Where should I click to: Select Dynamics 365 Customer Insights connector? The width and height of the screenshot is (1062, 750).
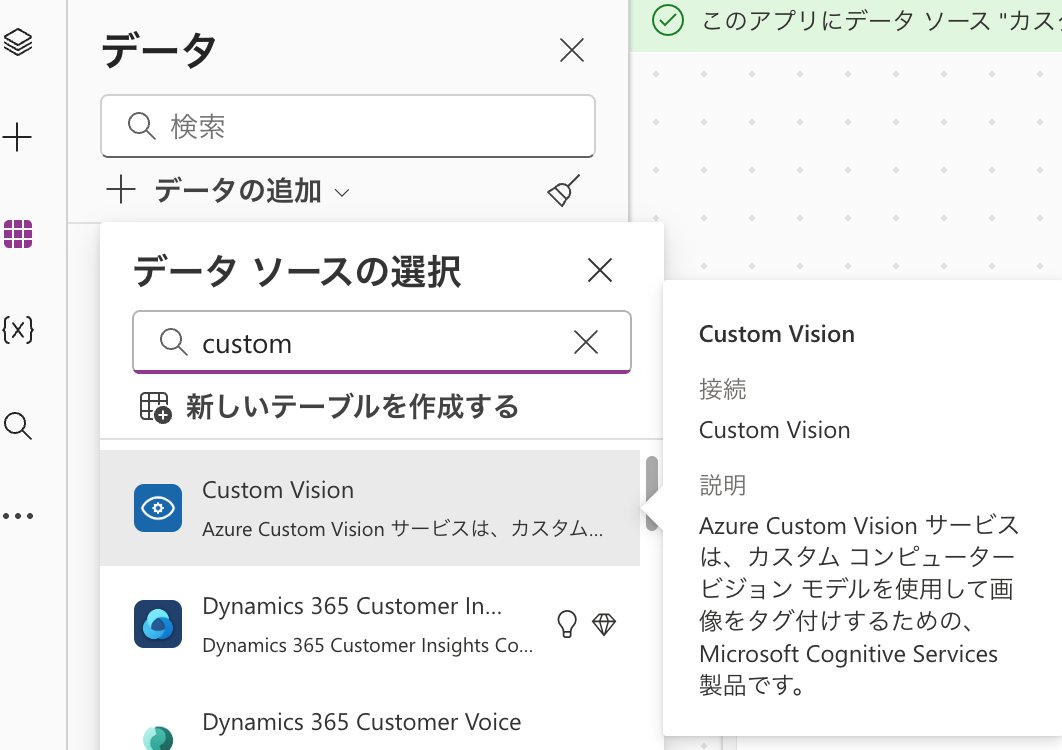coord(370,624)
